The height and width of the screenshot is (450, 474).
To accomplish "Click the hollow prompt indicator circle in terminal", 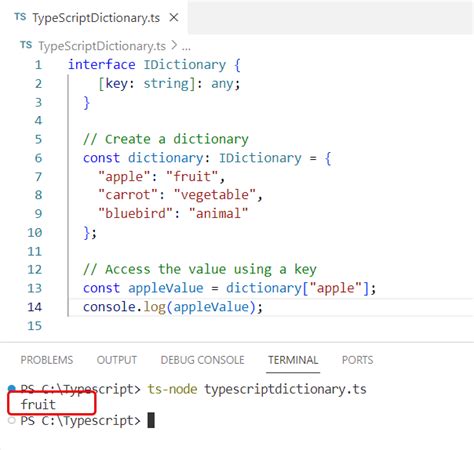I will pos(12,420).
